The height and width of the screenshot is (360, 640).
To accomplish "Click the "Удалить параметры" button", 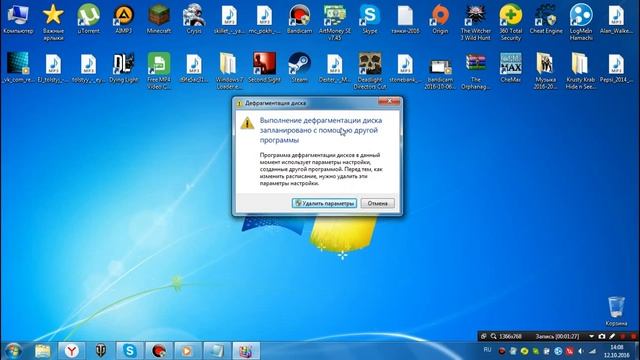I will (x=324, y=203).
